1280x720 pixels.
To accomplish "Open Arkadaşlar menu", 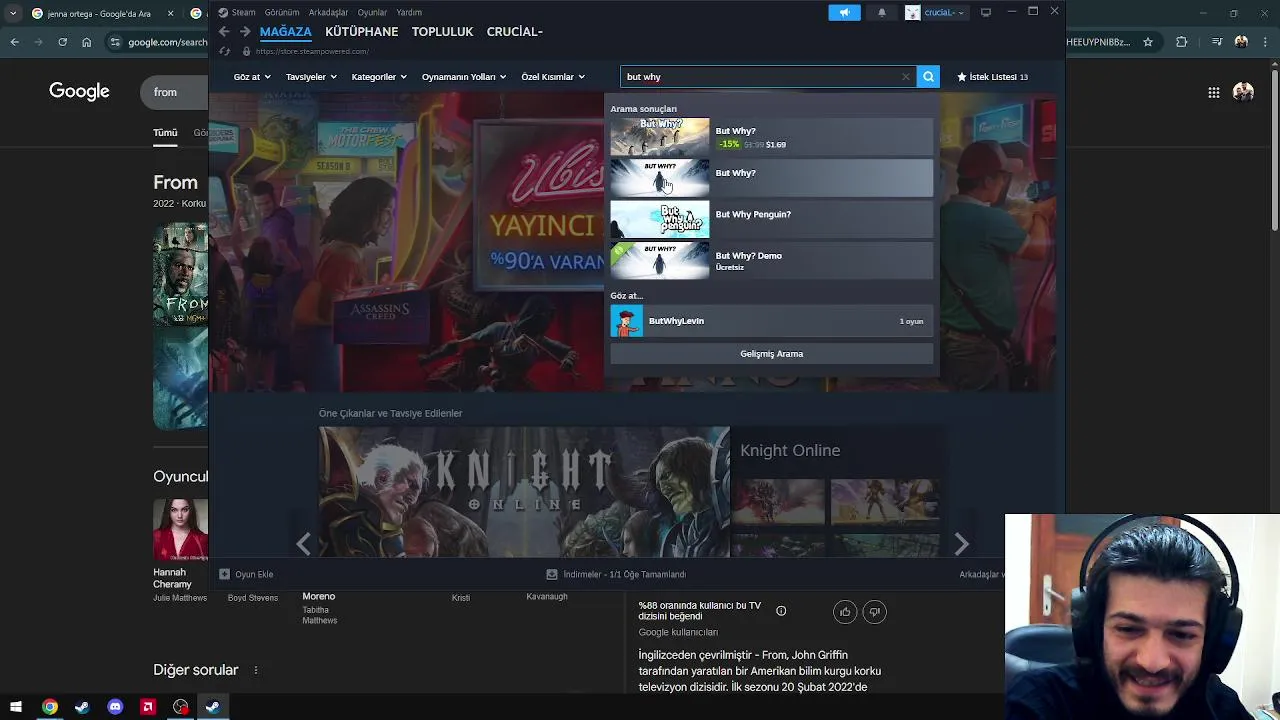I will [x=328, y=12].
